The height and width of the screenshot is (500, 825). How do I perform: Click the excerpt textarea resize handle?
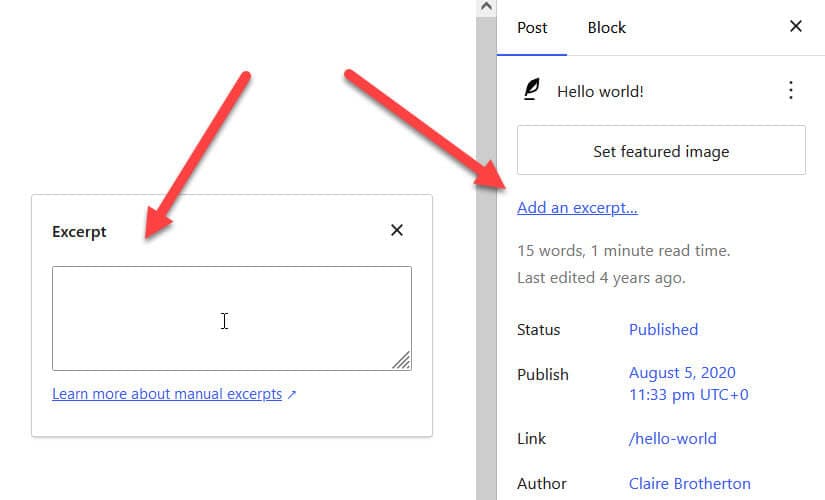(x=401, y=361)
